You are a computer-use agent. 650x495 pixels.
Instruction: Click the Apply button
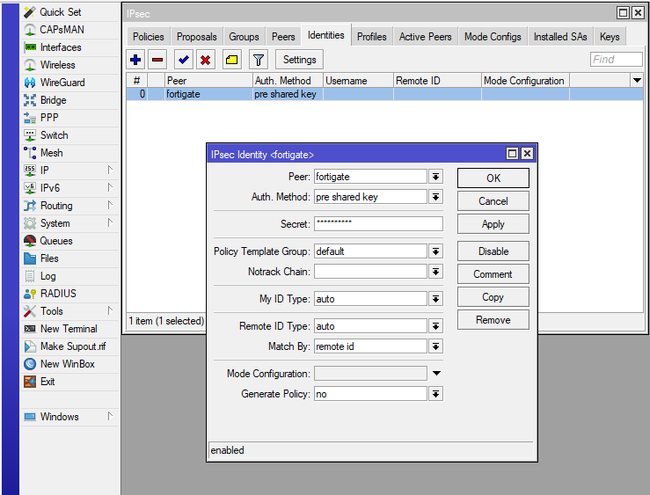(x=493, y=224)
